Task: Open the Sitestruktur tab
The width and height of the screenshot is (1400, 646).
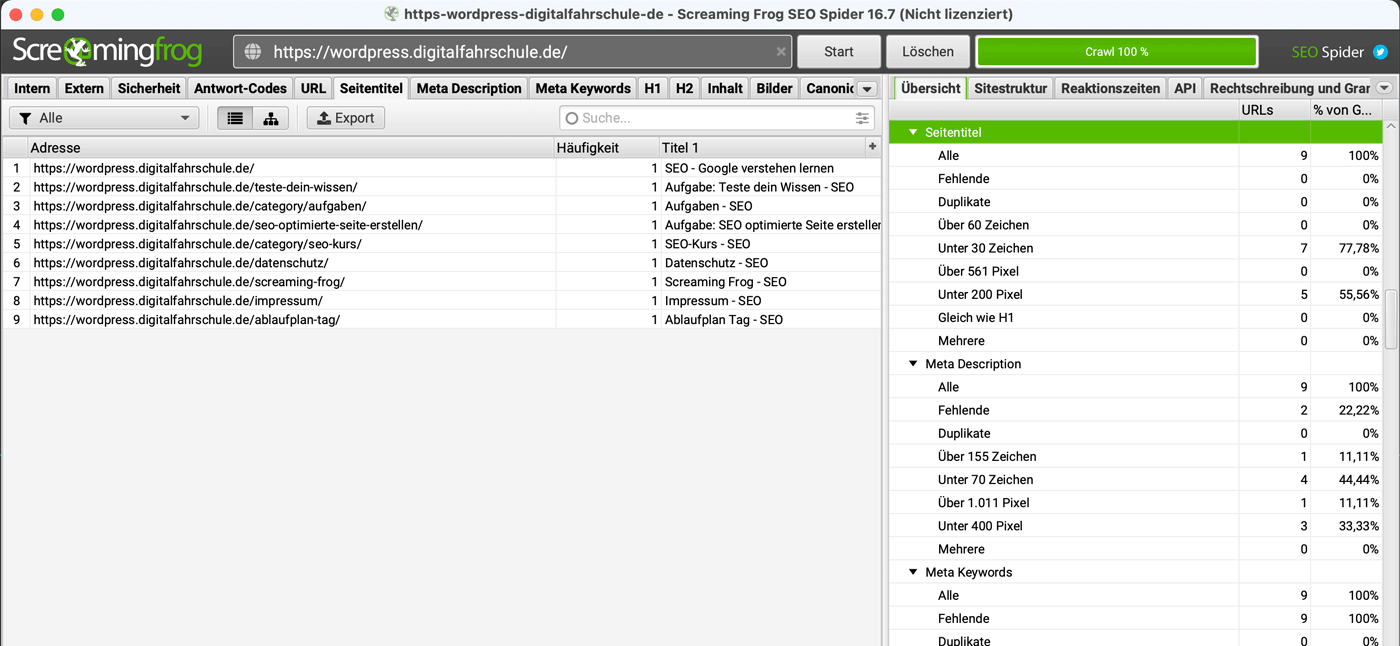Action: click(1011, 88)
